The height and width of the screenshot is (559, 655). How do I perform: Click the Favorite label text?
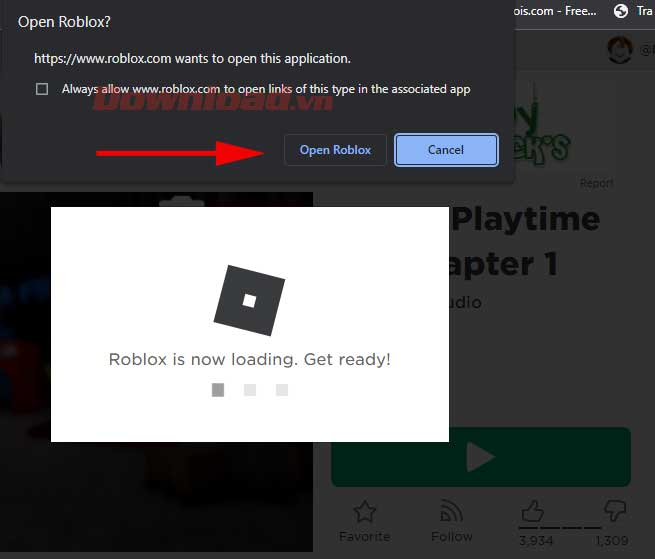(x=365, y=536)
